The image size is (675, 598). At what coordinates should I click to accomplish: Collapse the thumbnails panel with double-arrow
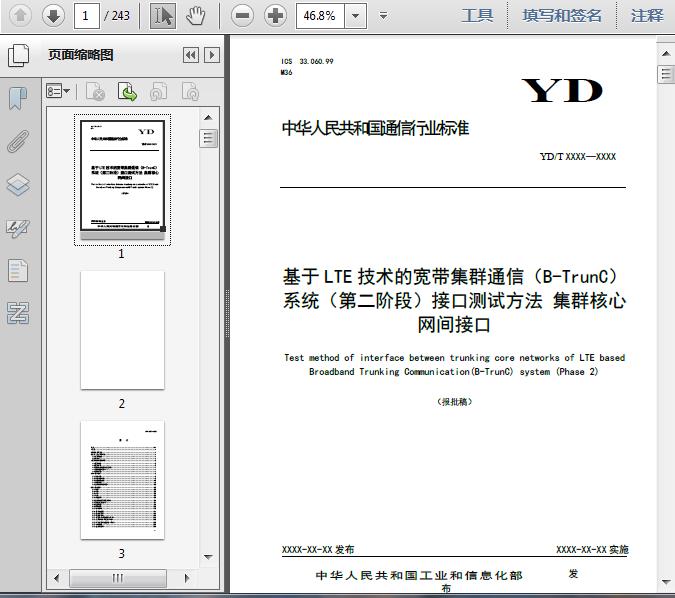click(191, 55)
